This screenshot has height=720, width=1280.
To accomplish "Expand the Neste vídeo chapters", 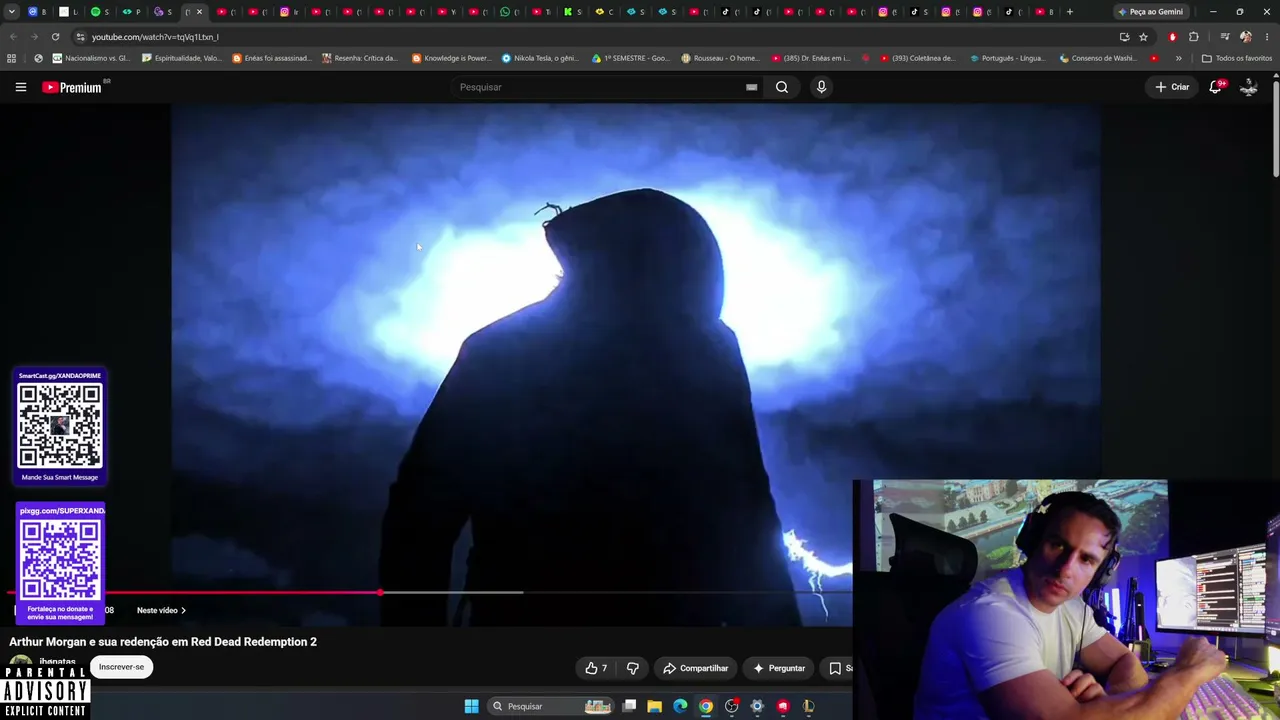I will 162,610.
